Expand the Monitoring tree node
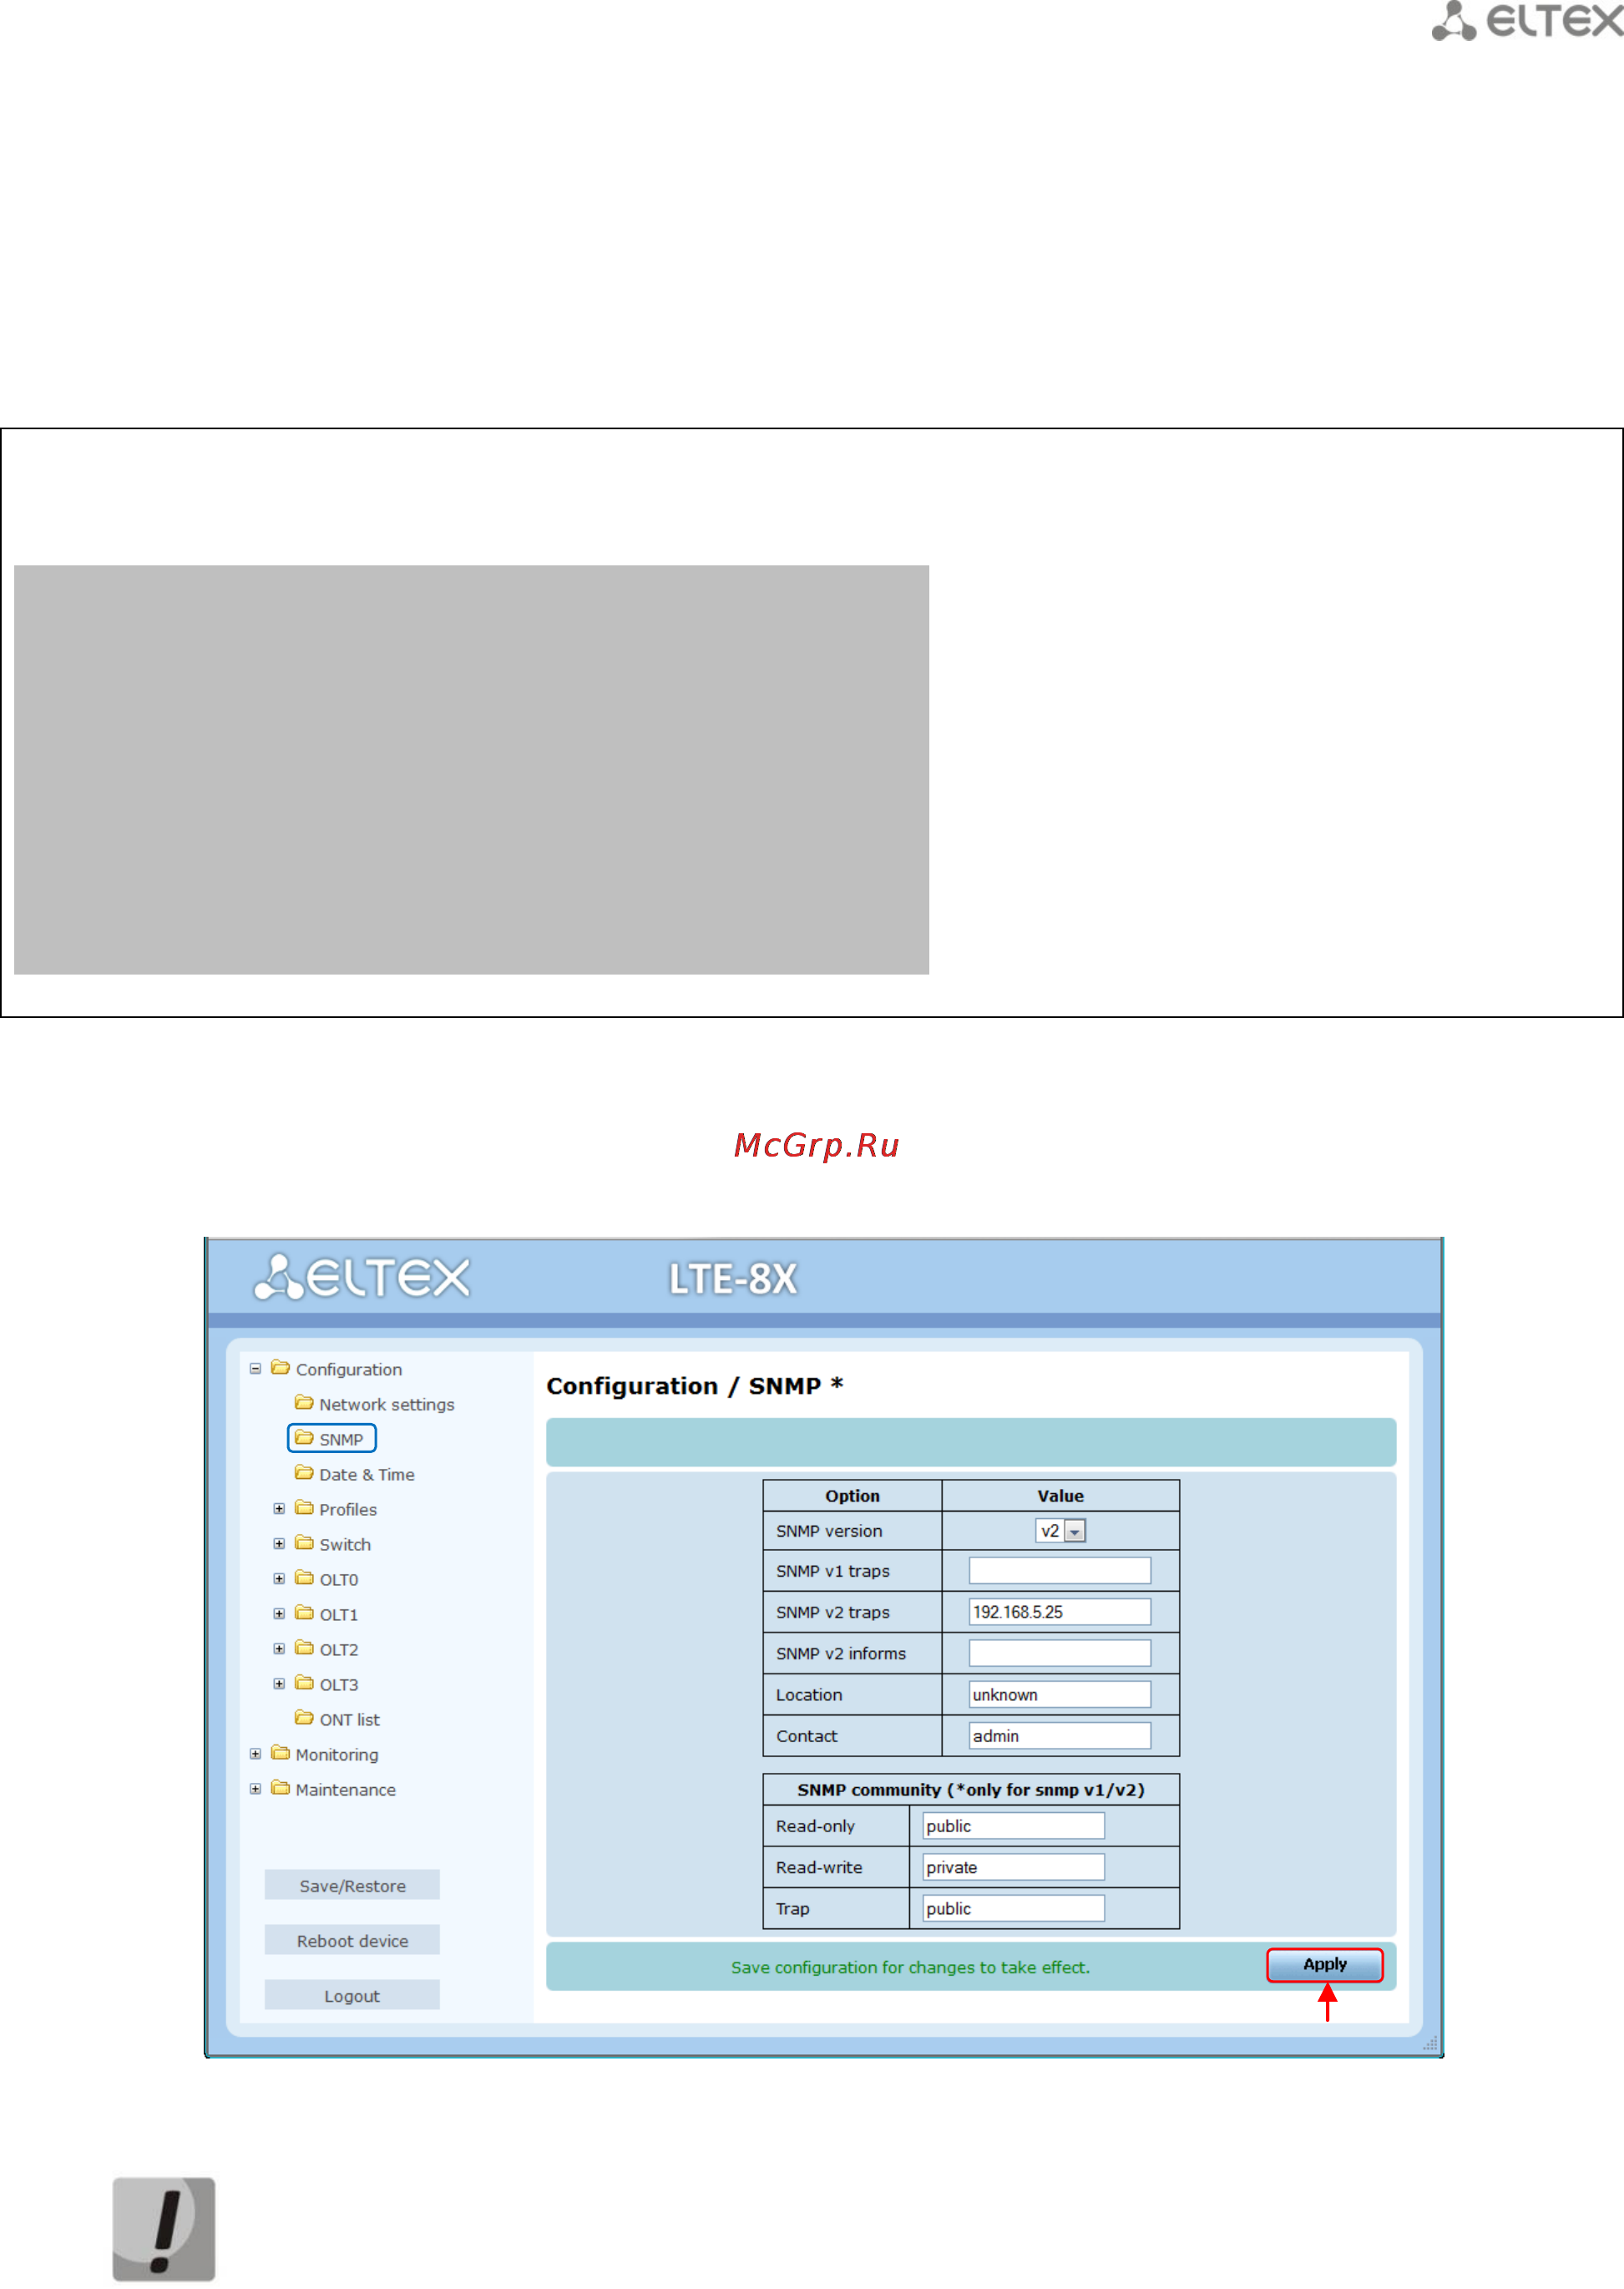The width and height of the screenshot is (1624, 2289). [x=255, y=1753]
